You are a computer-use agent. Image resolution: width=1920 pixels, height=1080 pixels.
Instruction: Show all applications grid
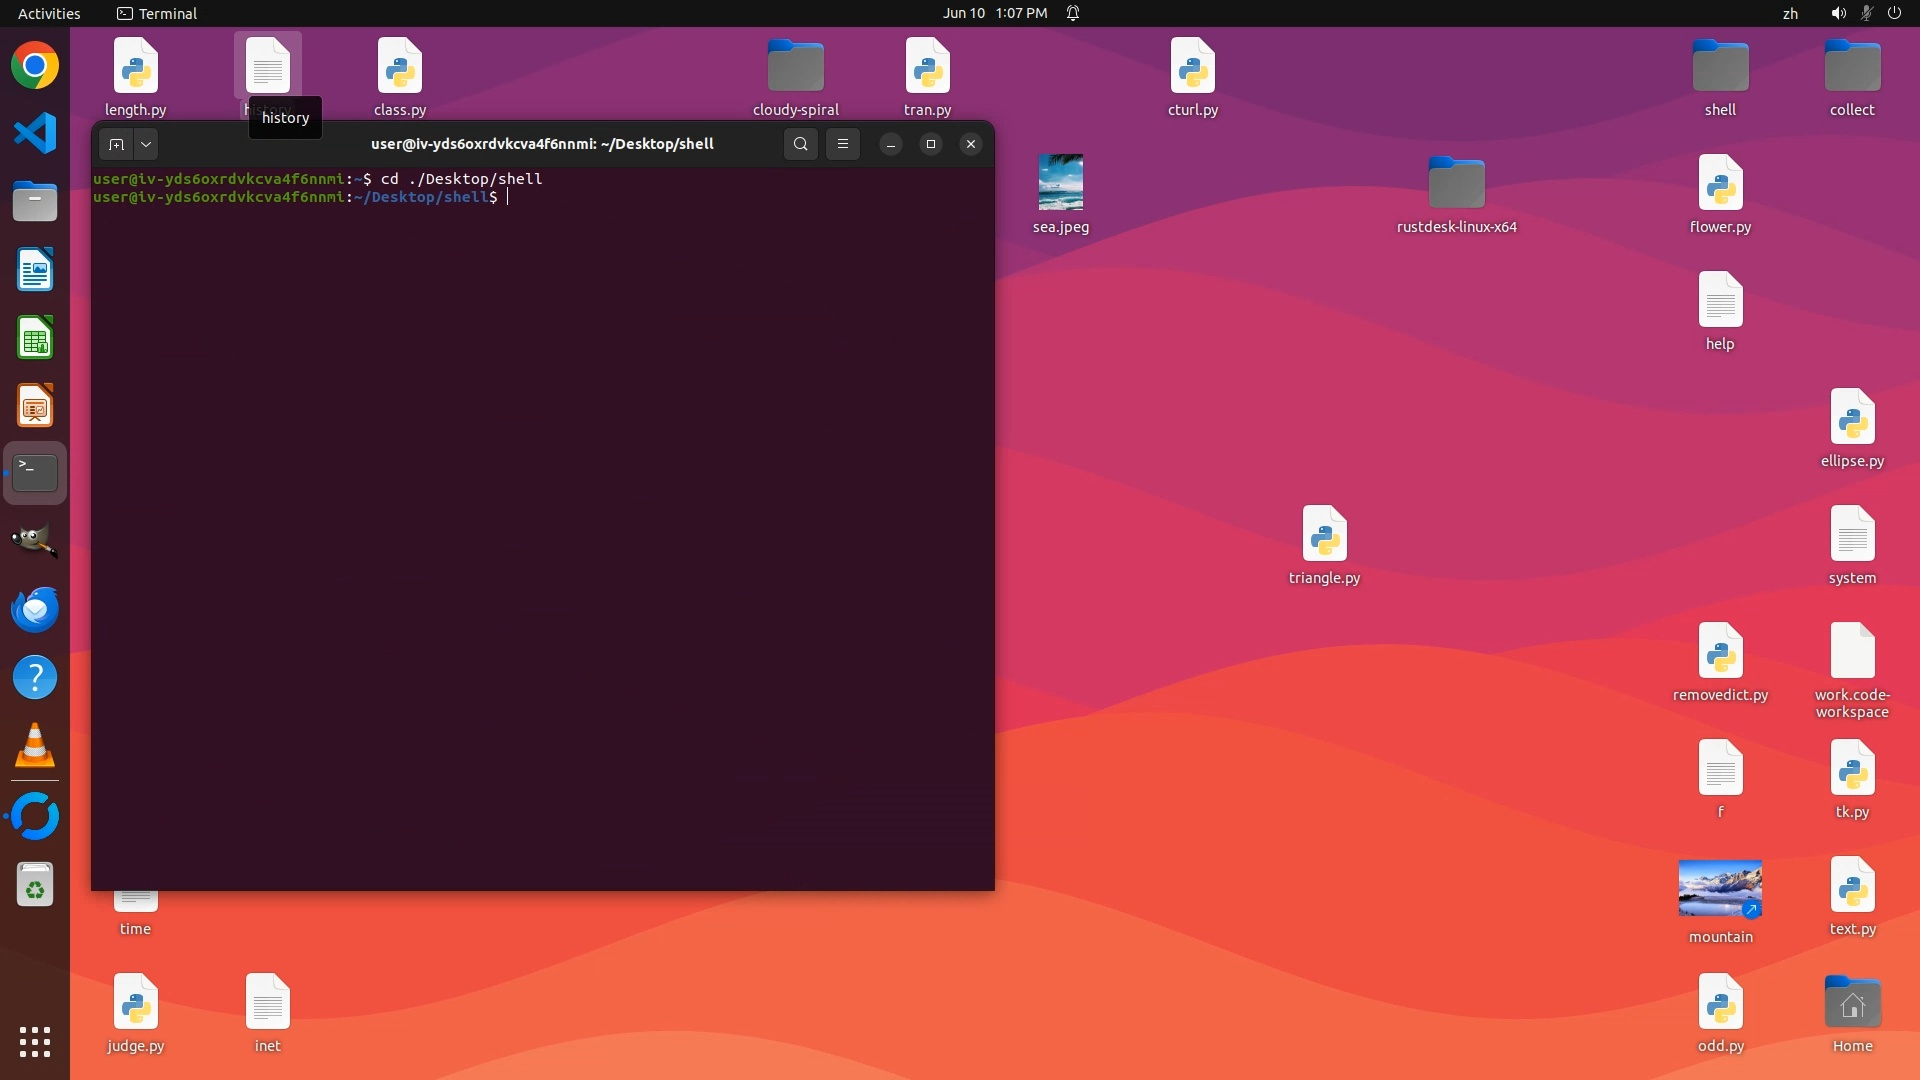point(35,1042)
